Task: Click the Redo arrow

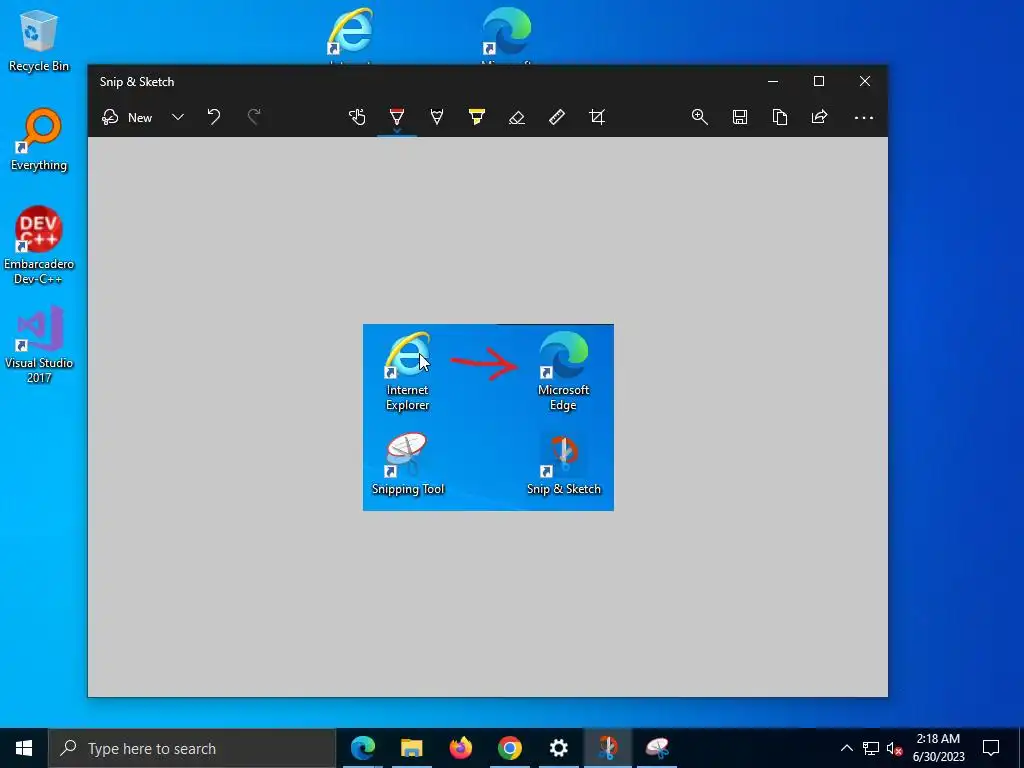Action: coord(254,118)
